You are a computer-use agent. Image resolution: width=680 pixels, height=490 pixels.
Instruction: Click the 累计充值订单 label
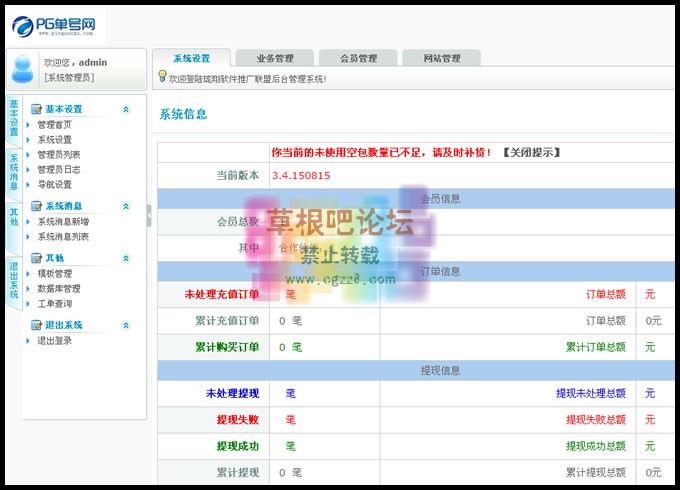coord(227,321)
